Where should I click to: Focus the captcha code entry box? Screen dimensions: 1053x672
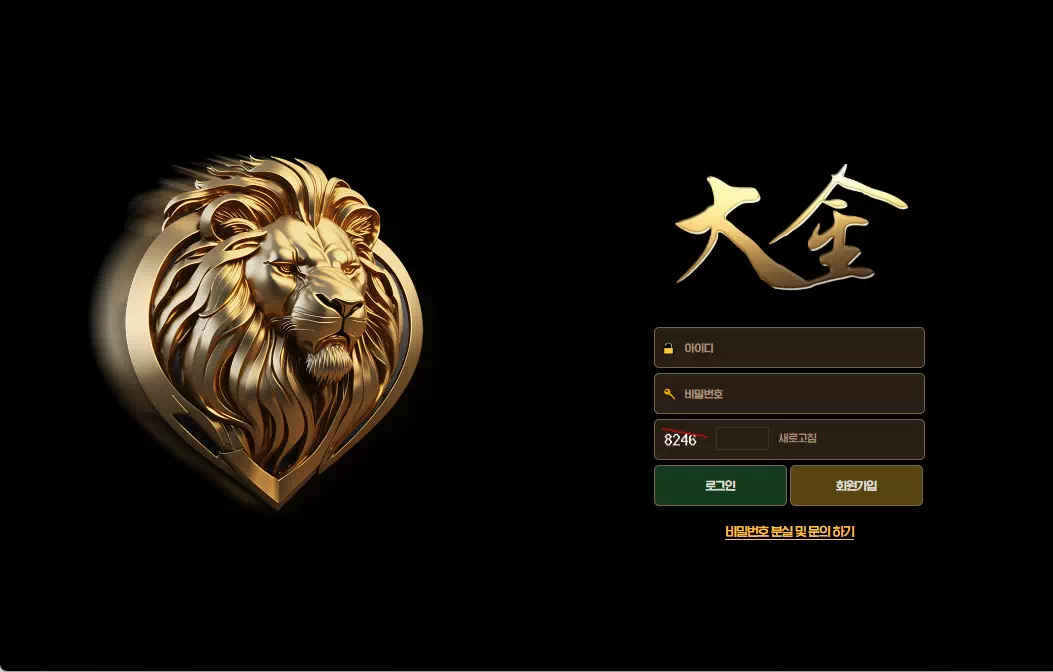(x=742, y=438)
